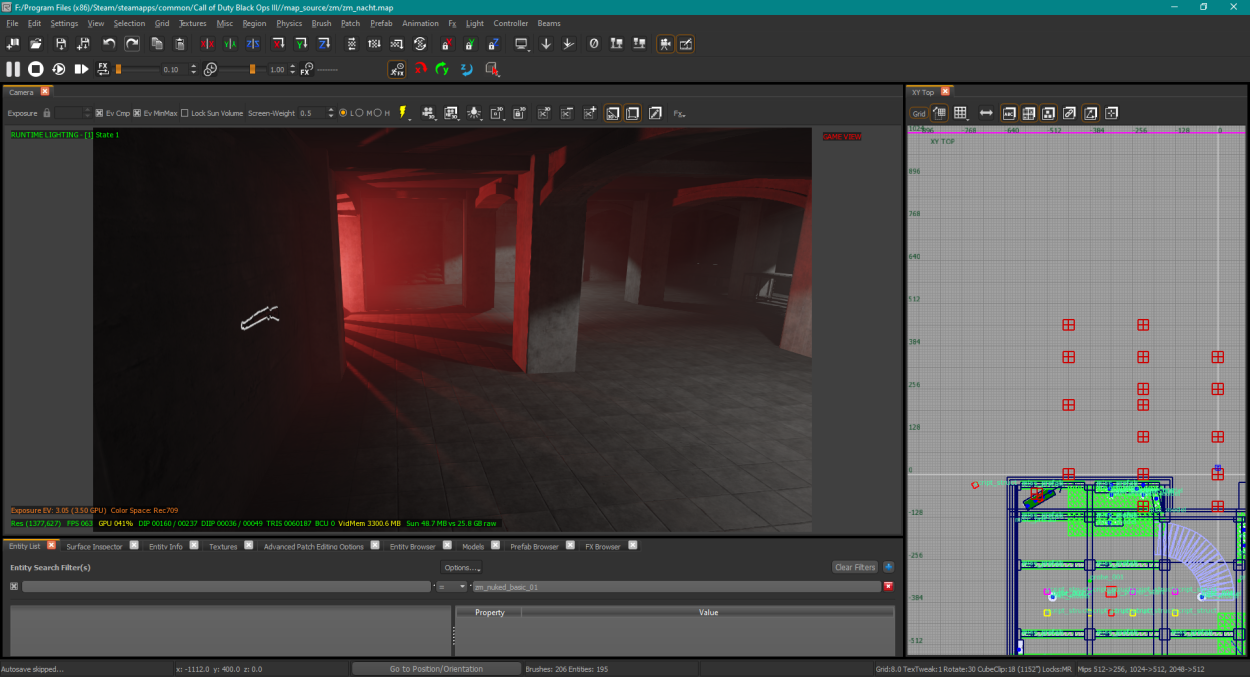
Task: Click the green Y free-rotate icon
Action: (x=443, y=69)
